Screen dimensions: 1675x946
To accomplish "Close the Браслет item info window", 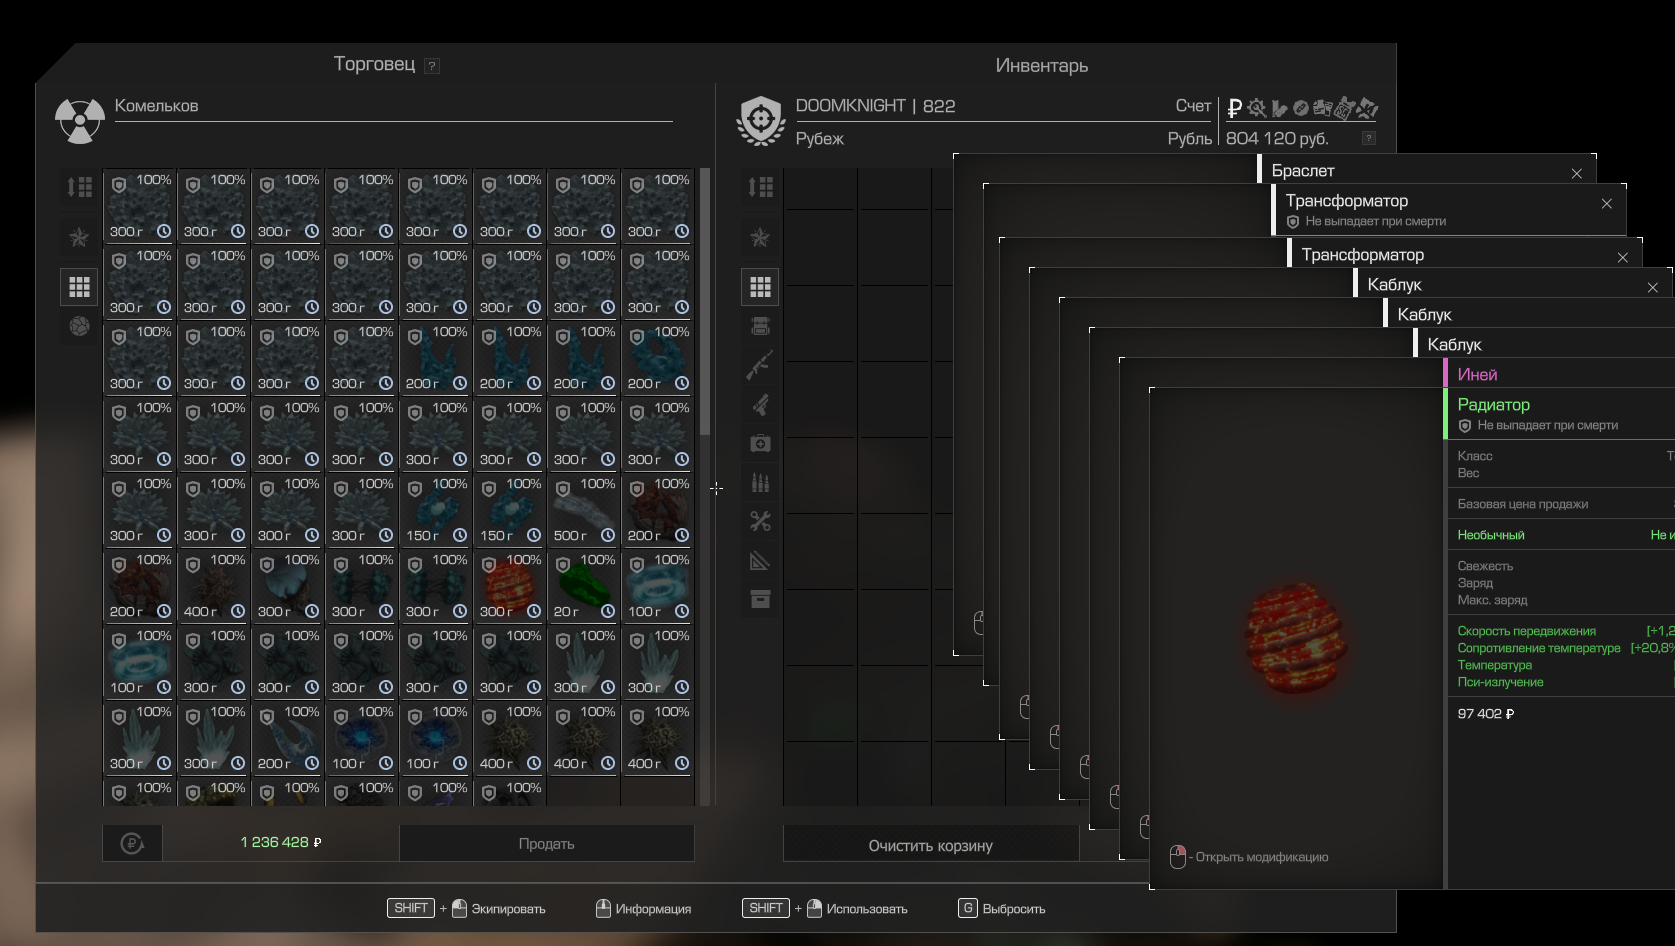I will pyautogui.click(x=1576, y=173).
